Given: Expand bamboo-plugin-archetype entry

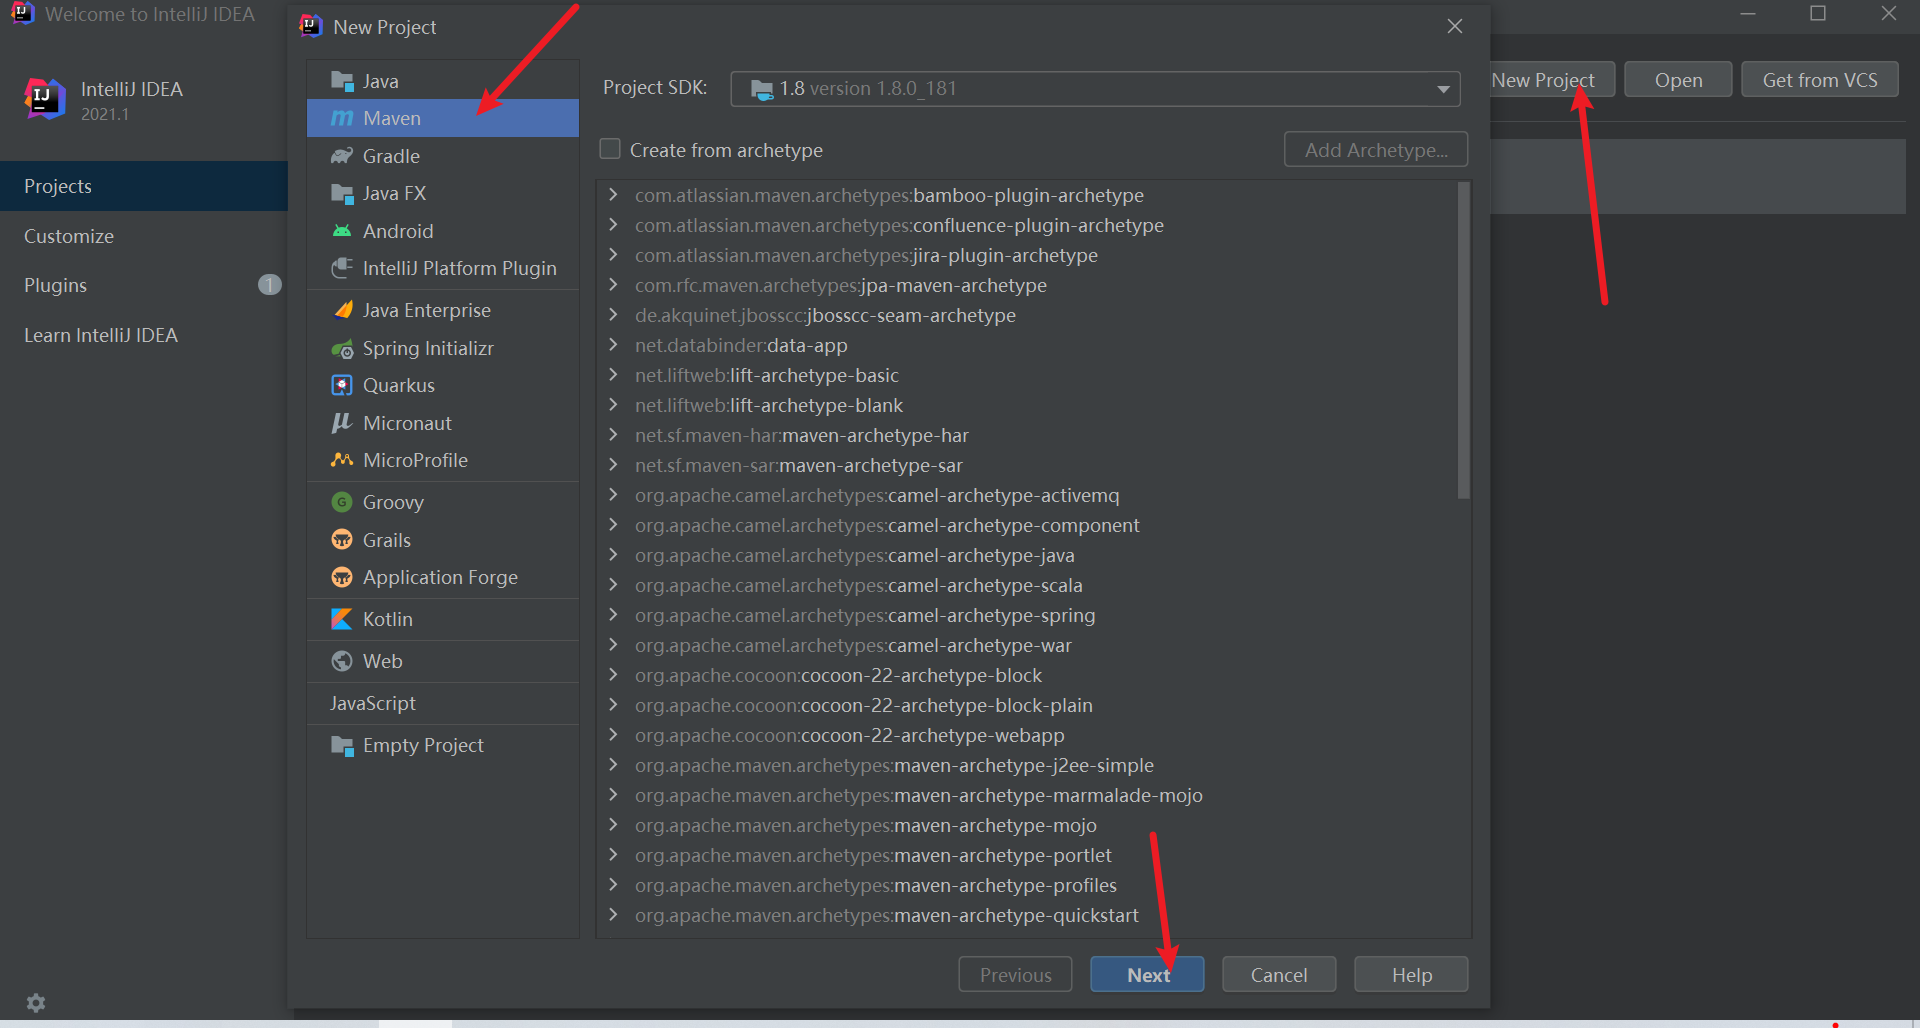Looking at the screenshot, I should [x=613, y=194].
